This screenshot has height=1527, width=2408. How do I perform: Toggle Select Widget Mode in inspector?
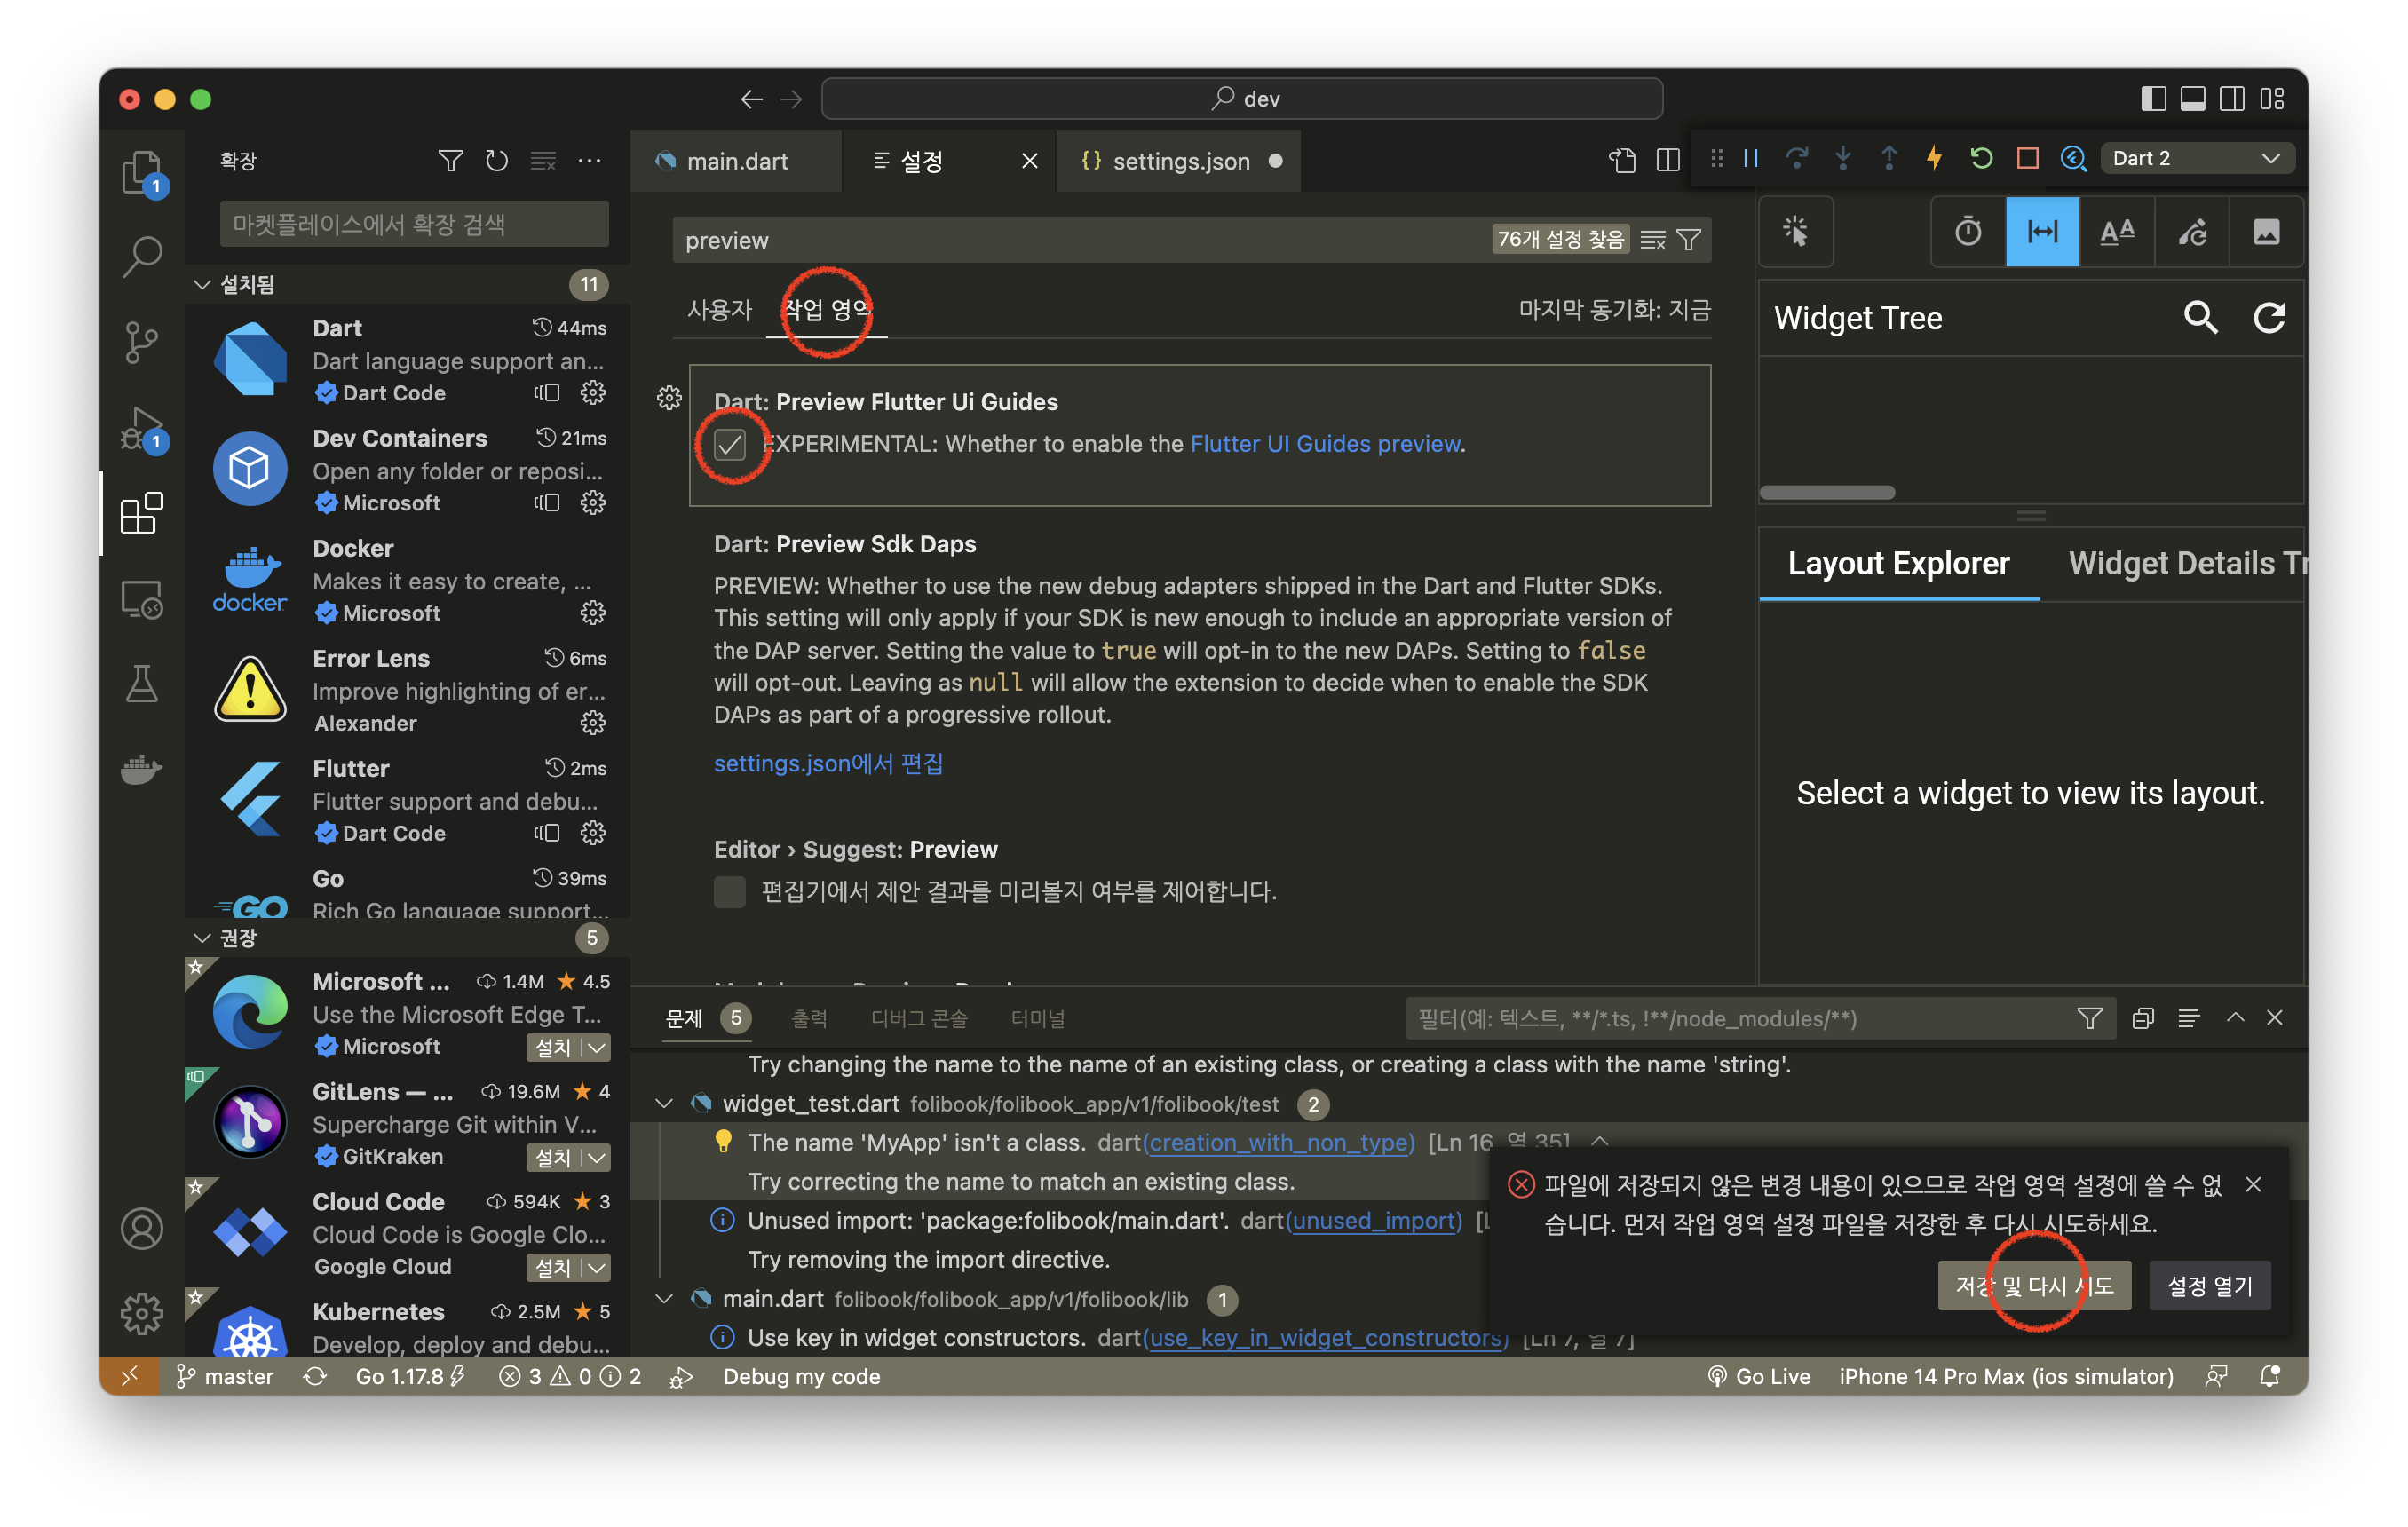point(1796,232)
